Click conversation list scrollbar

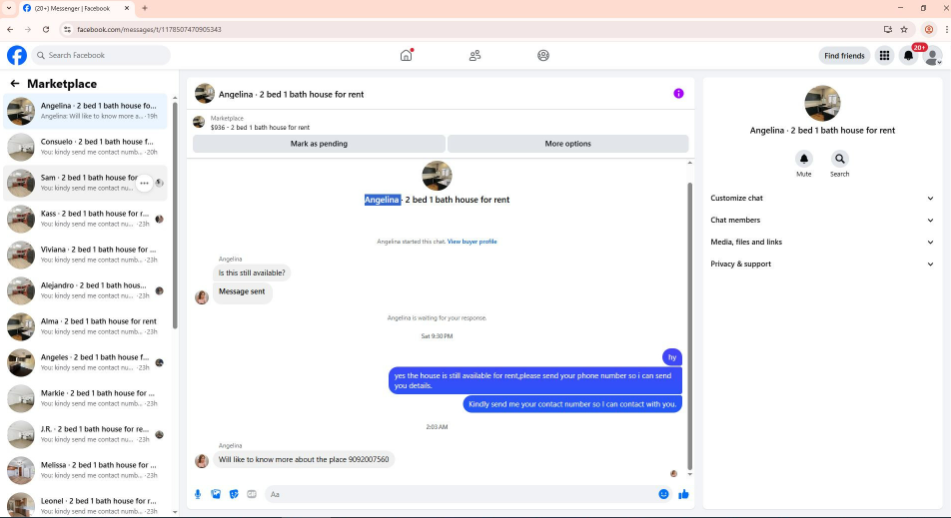(x=175, y=215)
